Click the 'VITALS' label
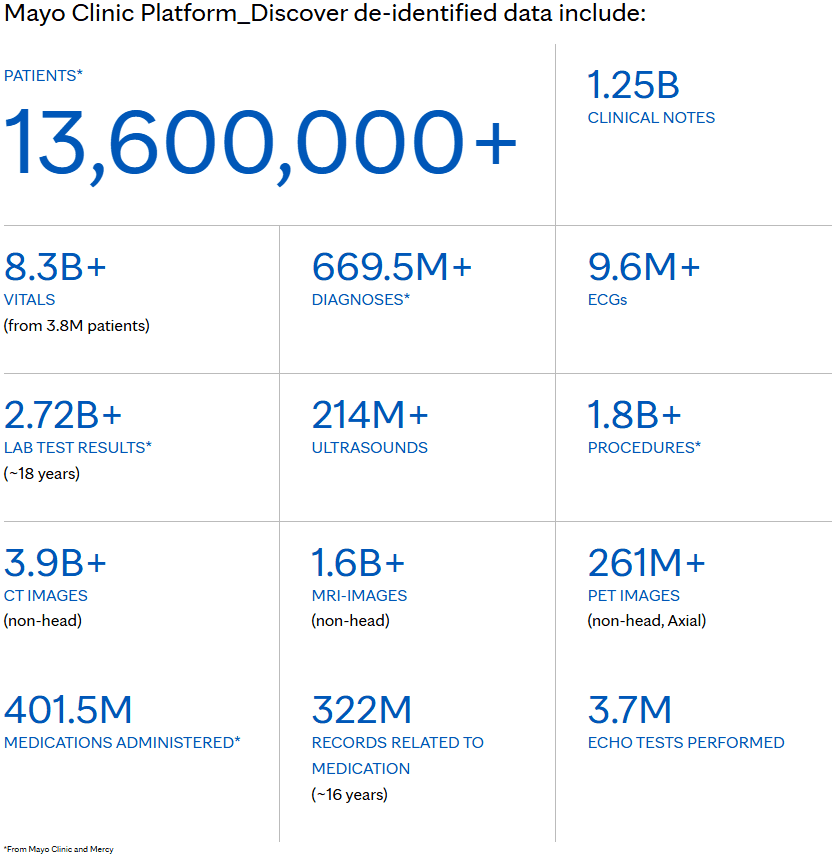The width and height of the screenshot is (833, 855). pos(29,300)
